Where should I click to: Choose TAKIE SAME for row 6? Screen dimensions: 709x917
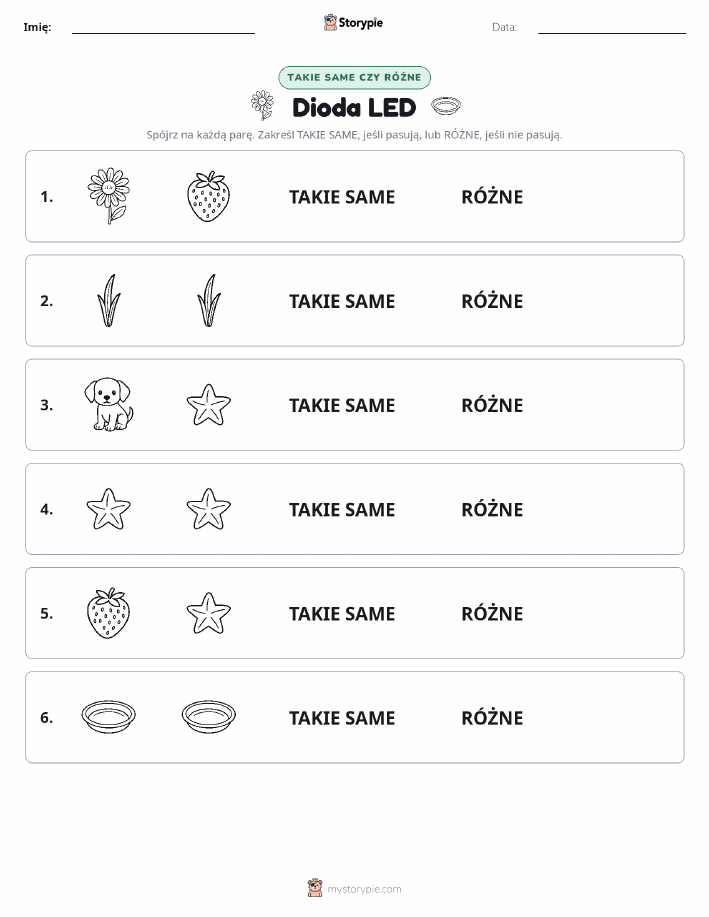342,718
